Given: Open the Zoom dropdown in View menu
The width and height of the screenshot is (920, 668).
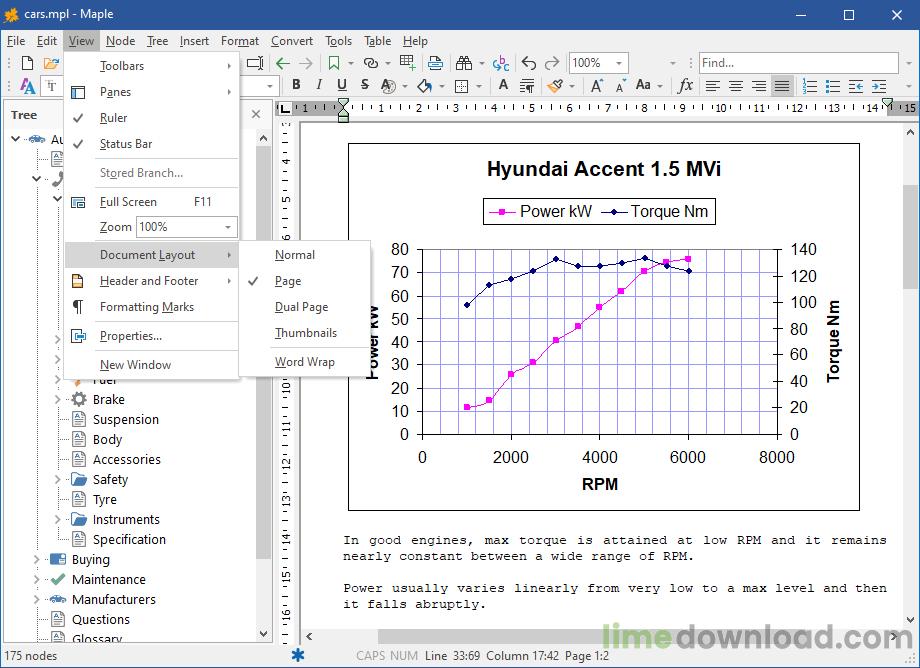Looking at the screenshot, I should coord(228,227).
